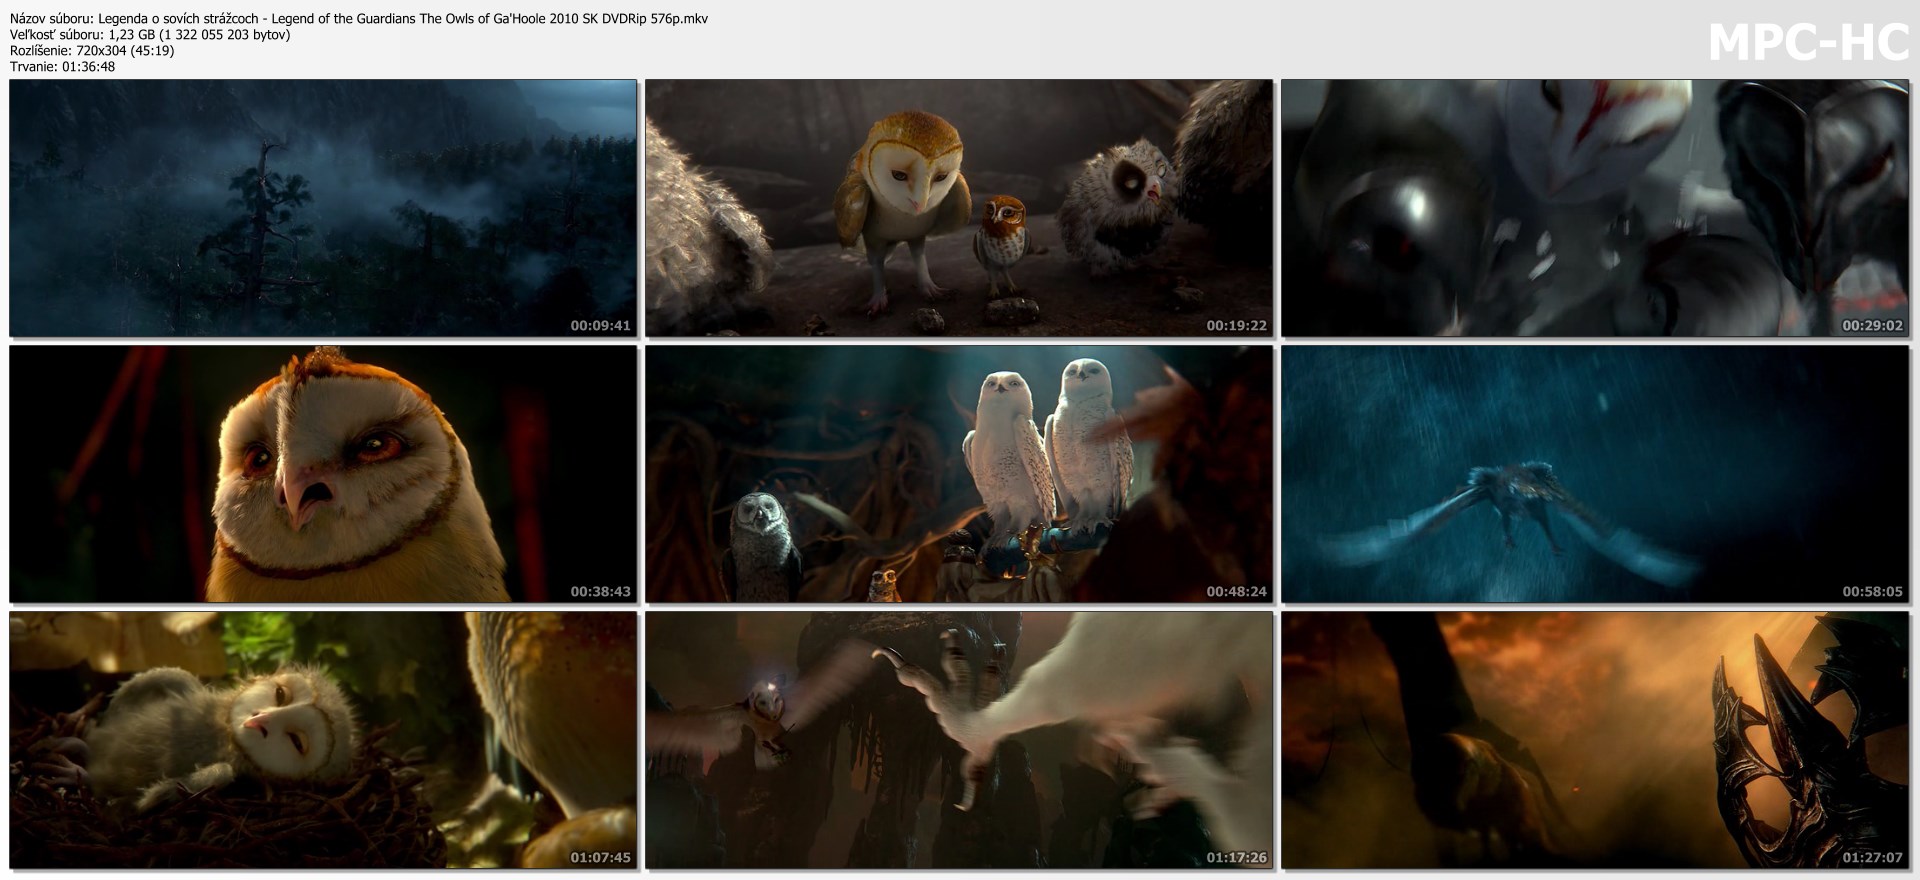Open the blurred white wing thumbnail at 01:17:26
Image resolution: width=1920 pixels, height=880 pixels.
click(959, 740)
